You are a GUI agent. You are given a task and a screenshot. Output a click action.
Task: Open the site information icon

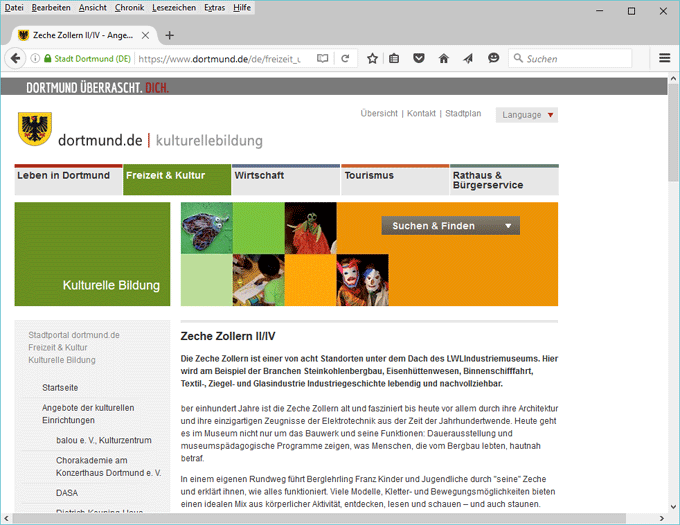coord(35,58)
